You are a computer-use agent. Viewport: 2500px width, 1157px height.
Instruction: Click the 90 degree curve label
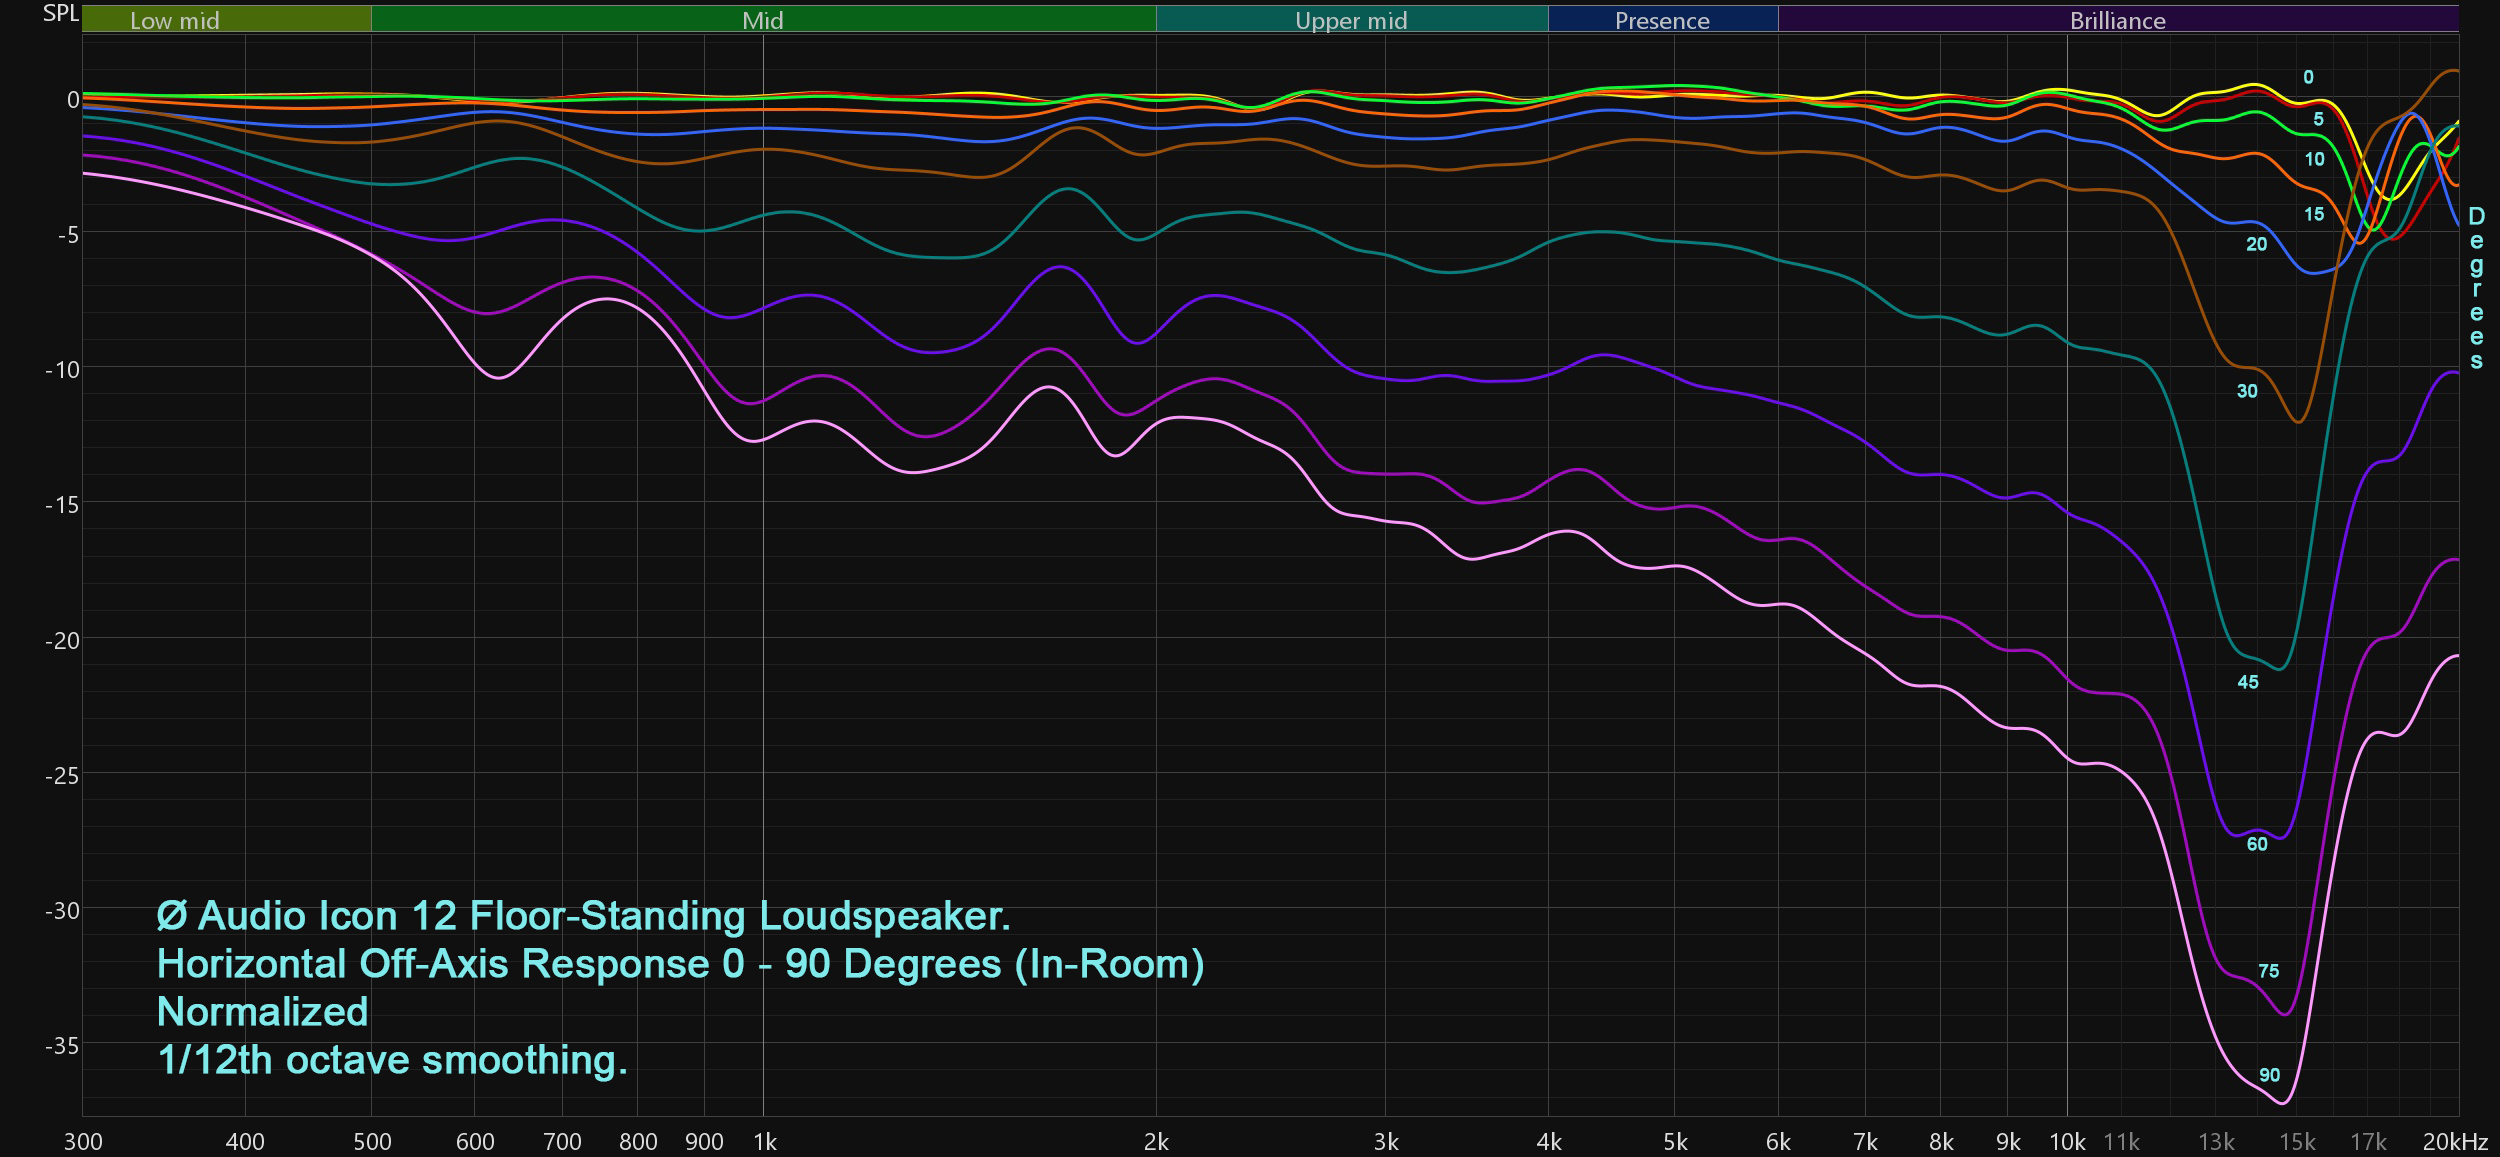tap(2269, 1075)
